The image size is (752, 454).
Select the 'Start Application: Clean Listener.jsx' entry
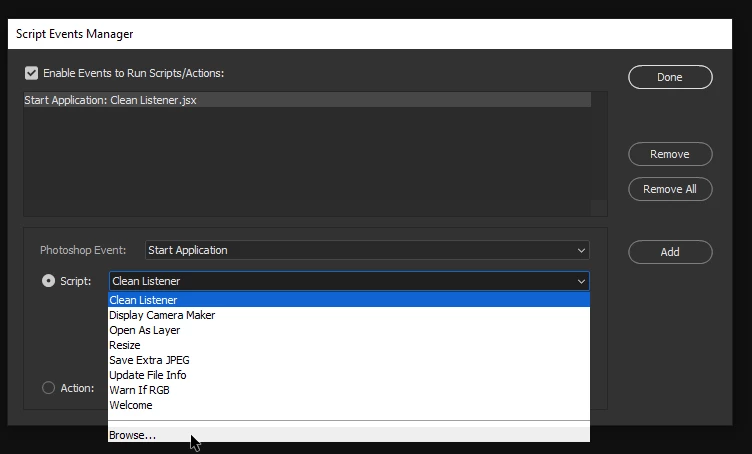(x=307, y=100)
